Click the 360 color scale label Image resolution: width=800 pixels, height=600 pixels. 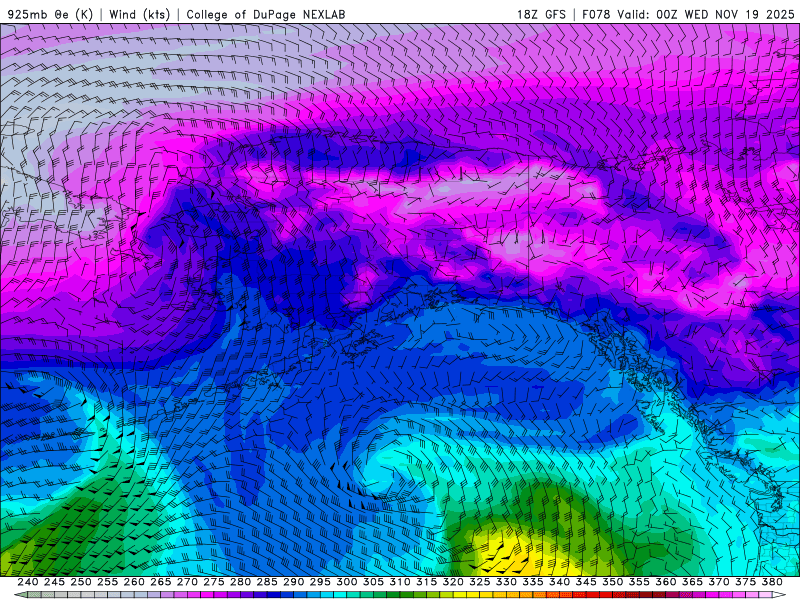point(665,582)
